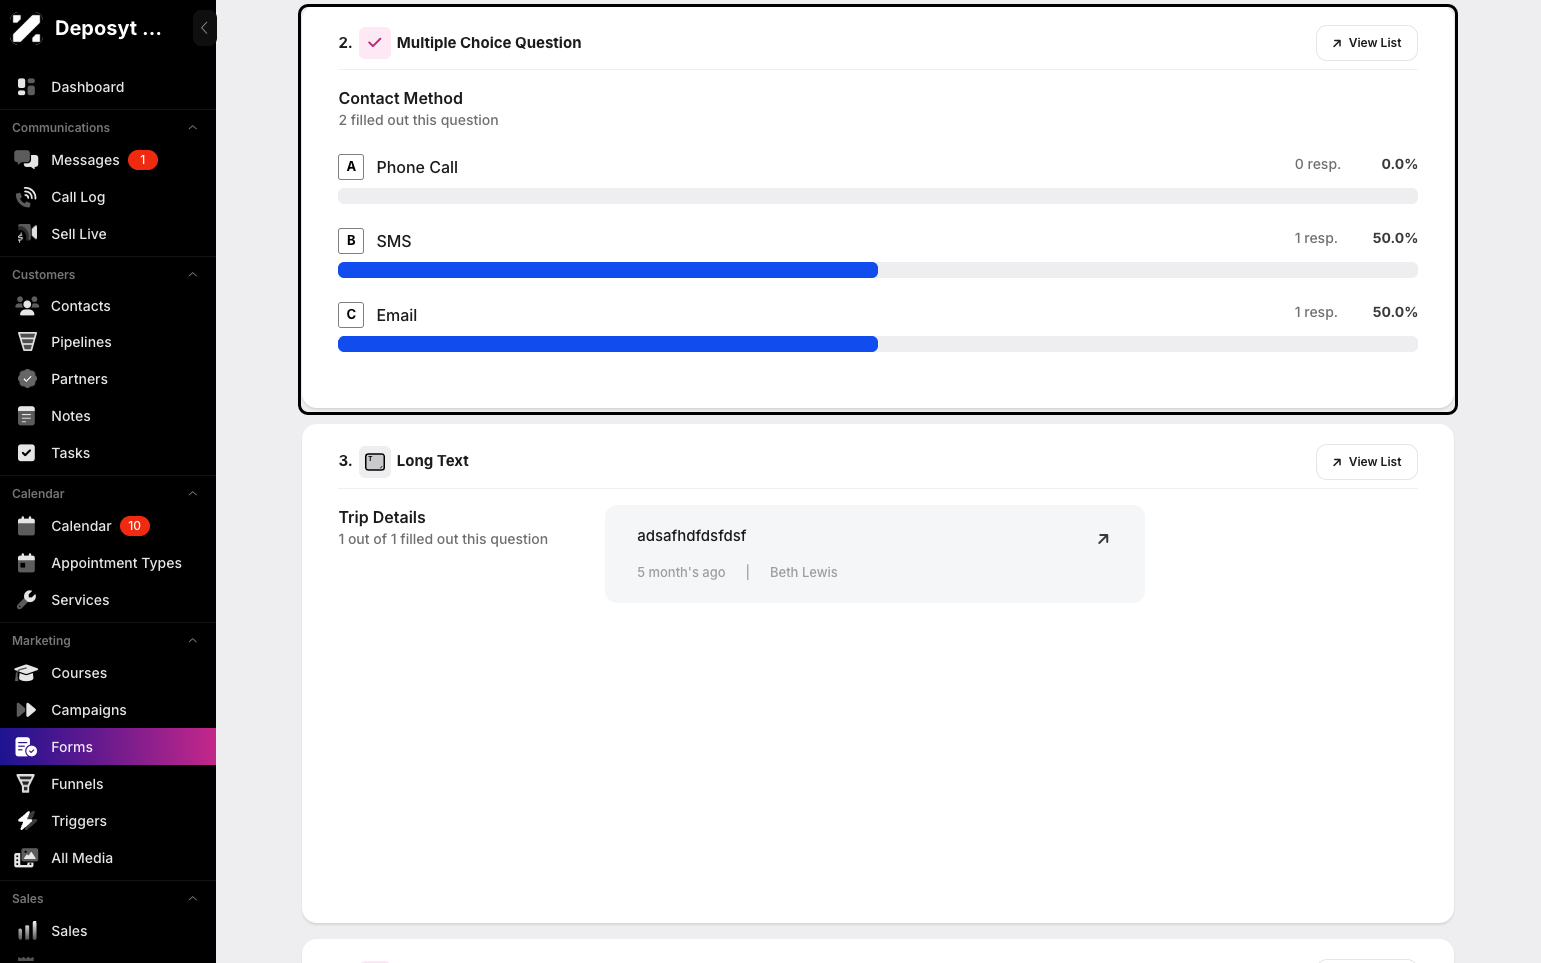Click the Contacts people icon
The height and width of the screenshot is (963, 1541).
tap(27, 306)
